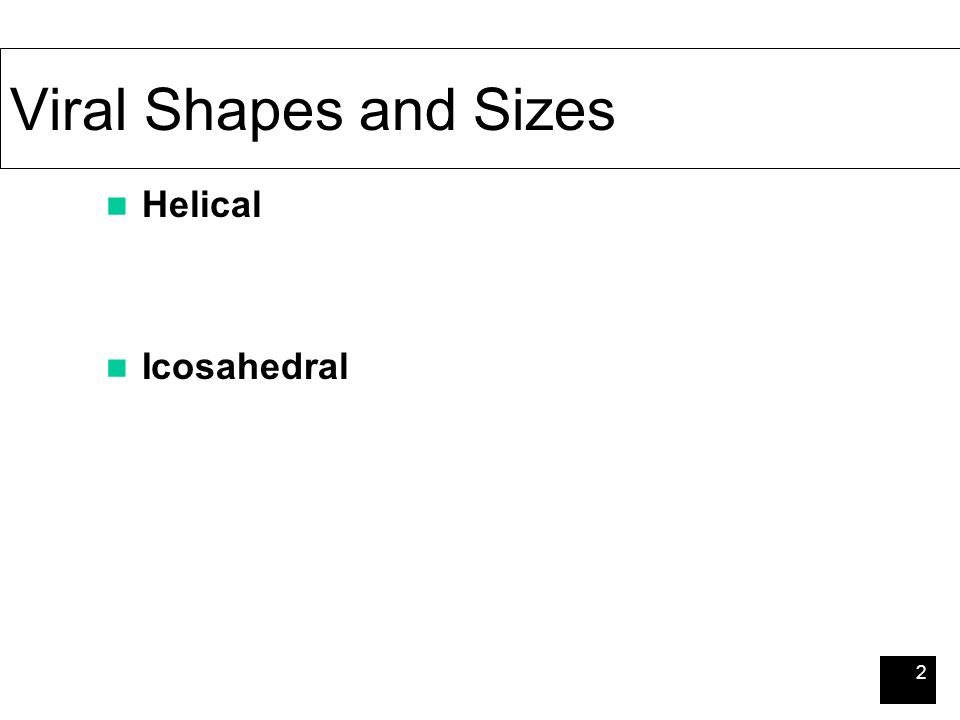
Task: Click the word Viral in the title
Action: pos(69,110)
